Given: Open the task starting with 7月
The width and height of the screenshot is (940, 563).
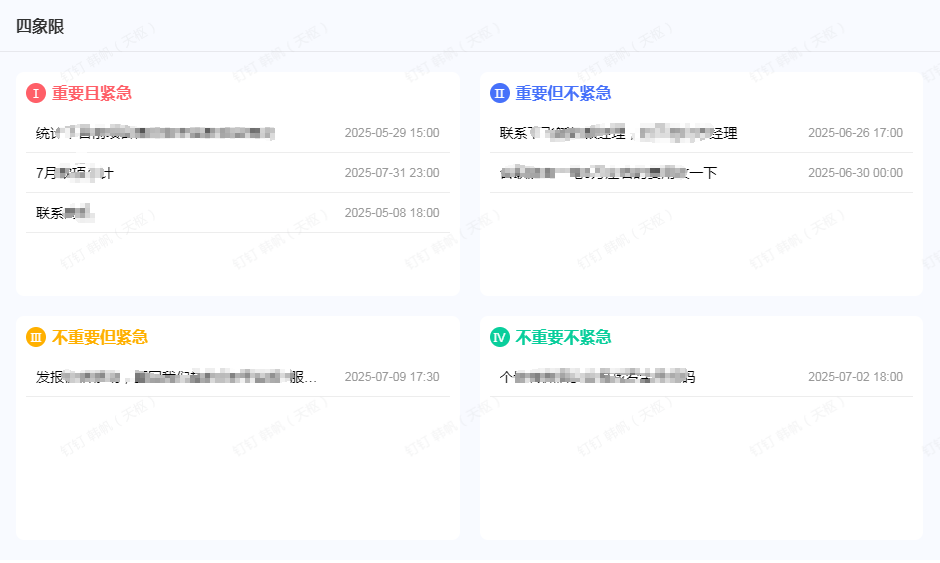Looking at the screenshot, I should pyautogui.click(x=75, y=173).
